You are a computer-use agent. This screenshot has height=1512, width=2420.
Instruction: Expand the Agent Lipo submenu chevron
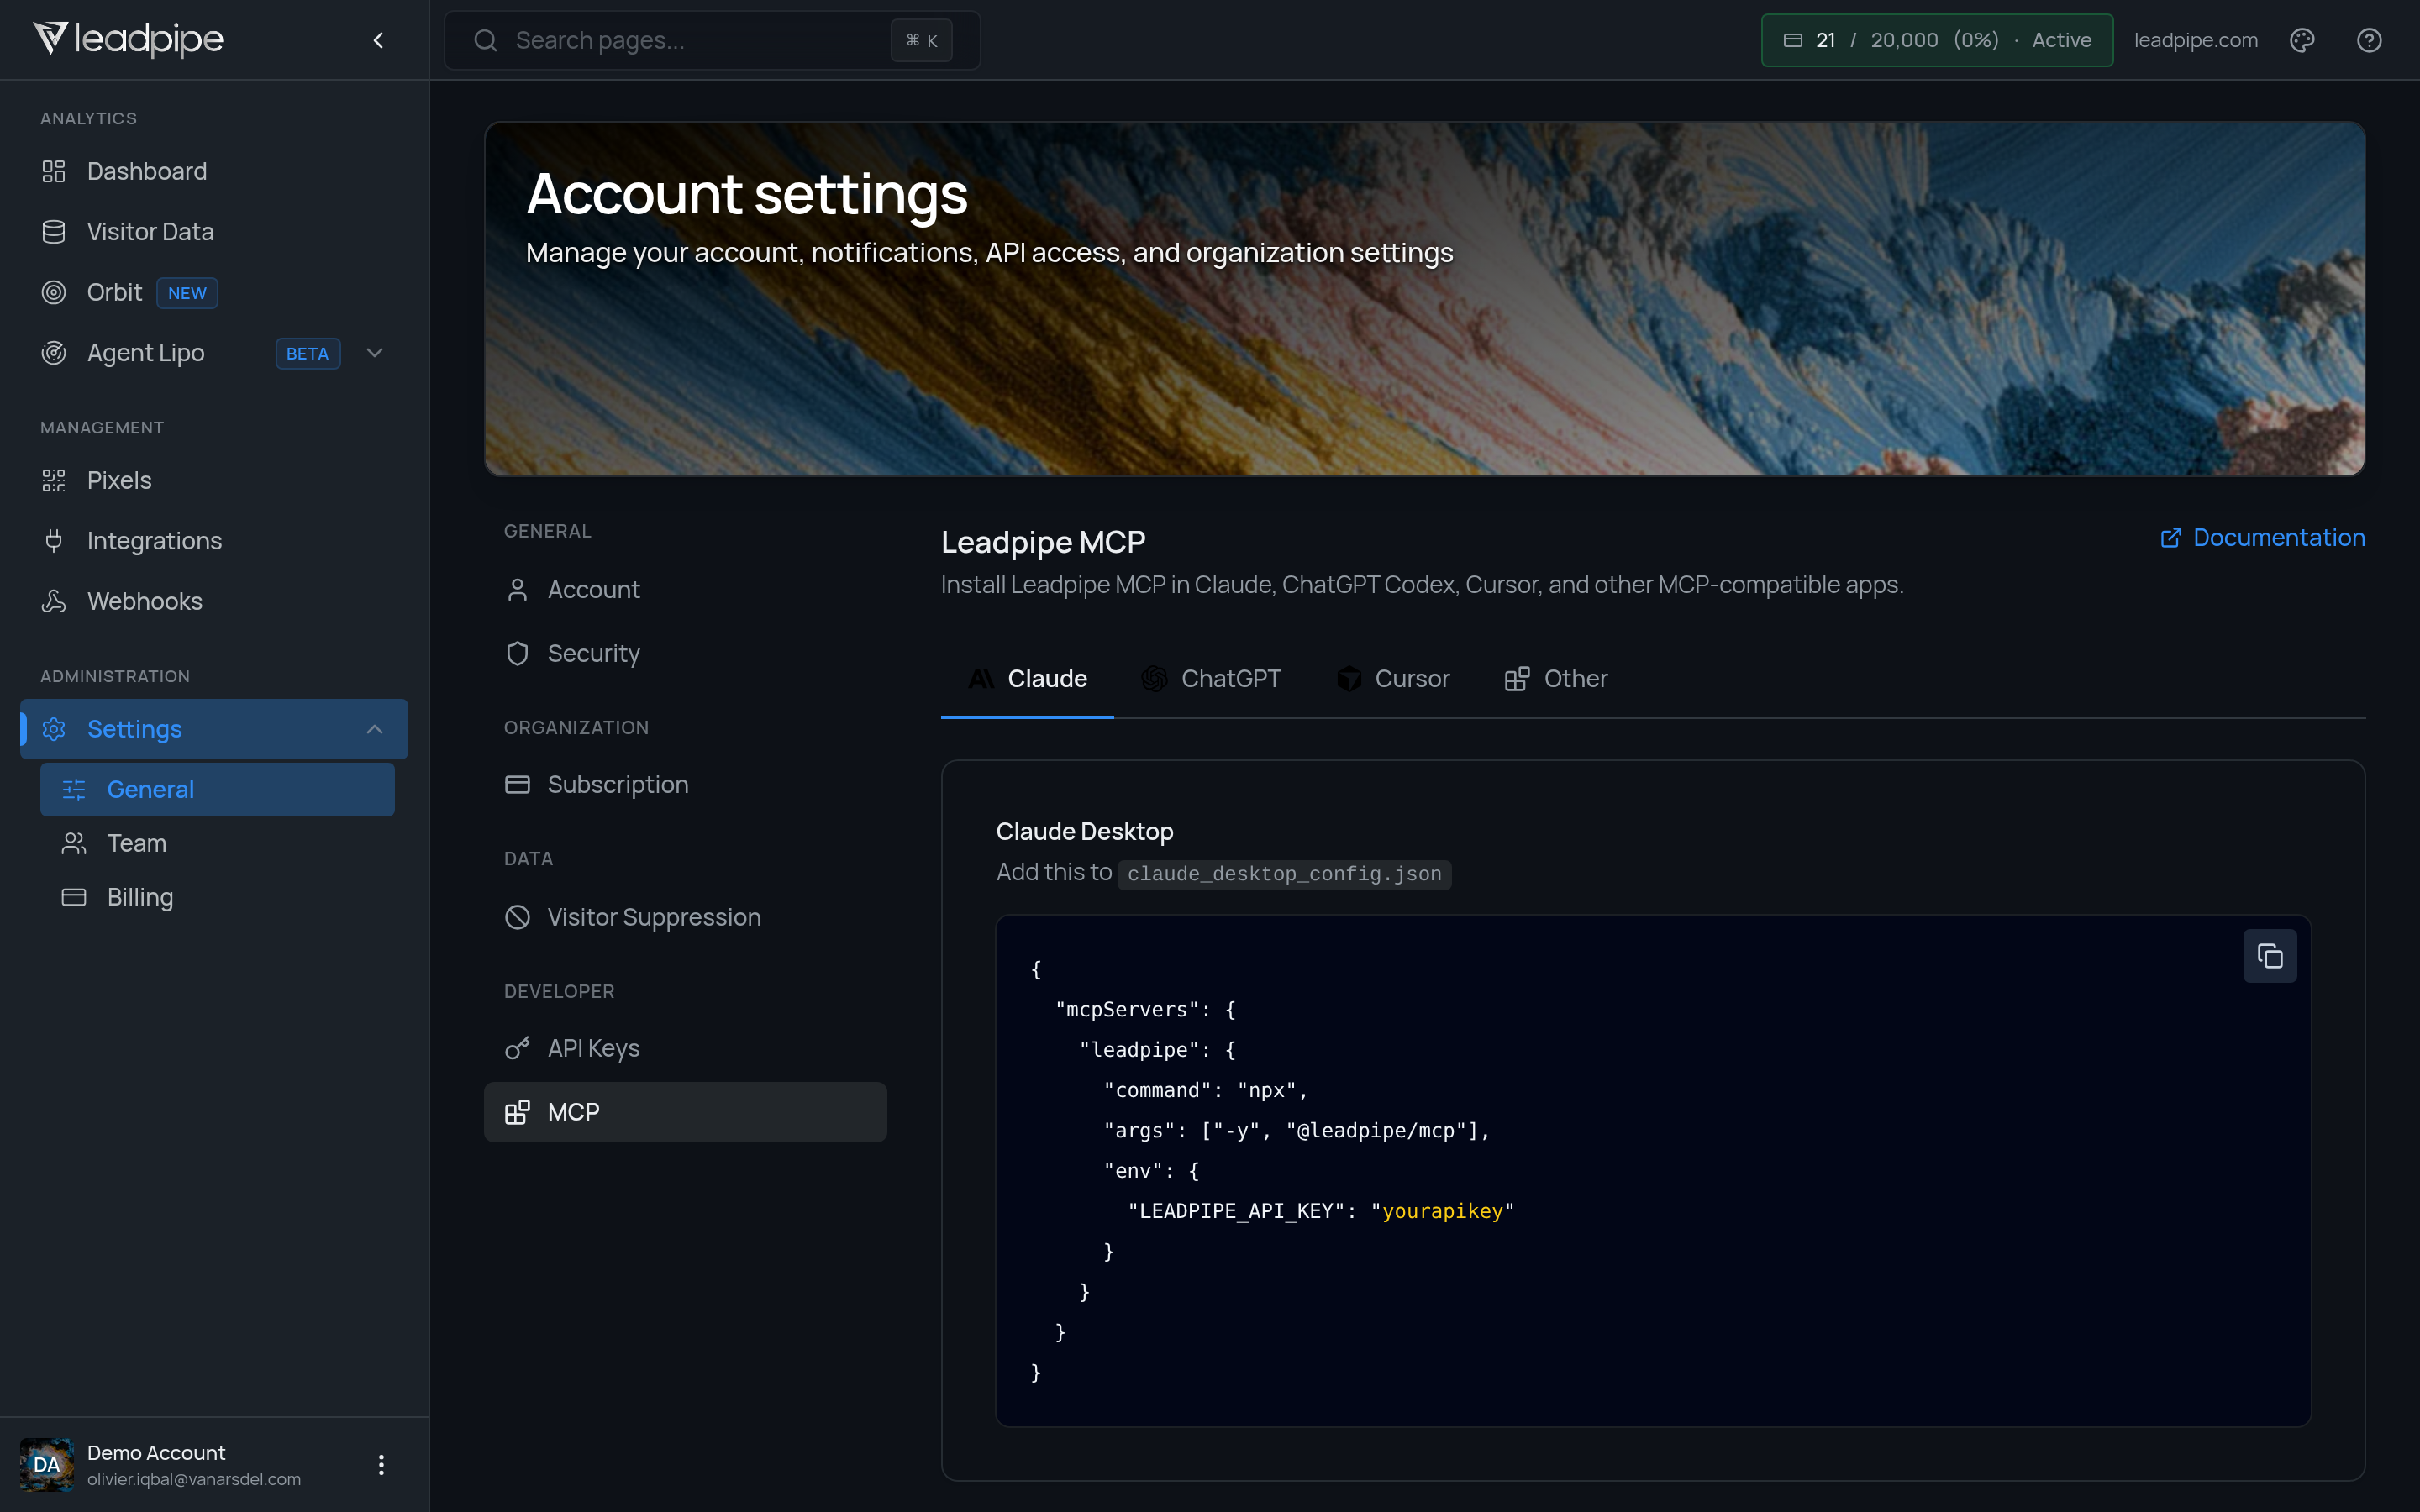375,353
